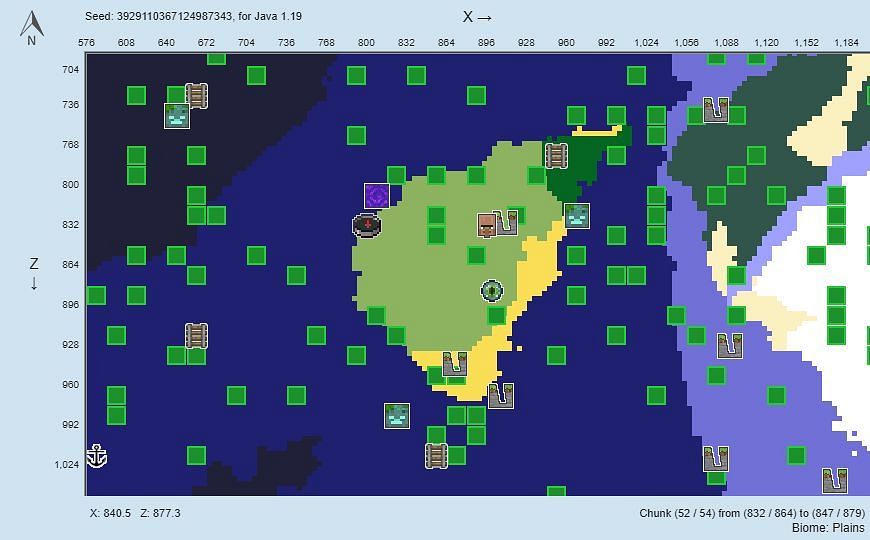Select the 'Z ↓' axis label

pos(34,274)
